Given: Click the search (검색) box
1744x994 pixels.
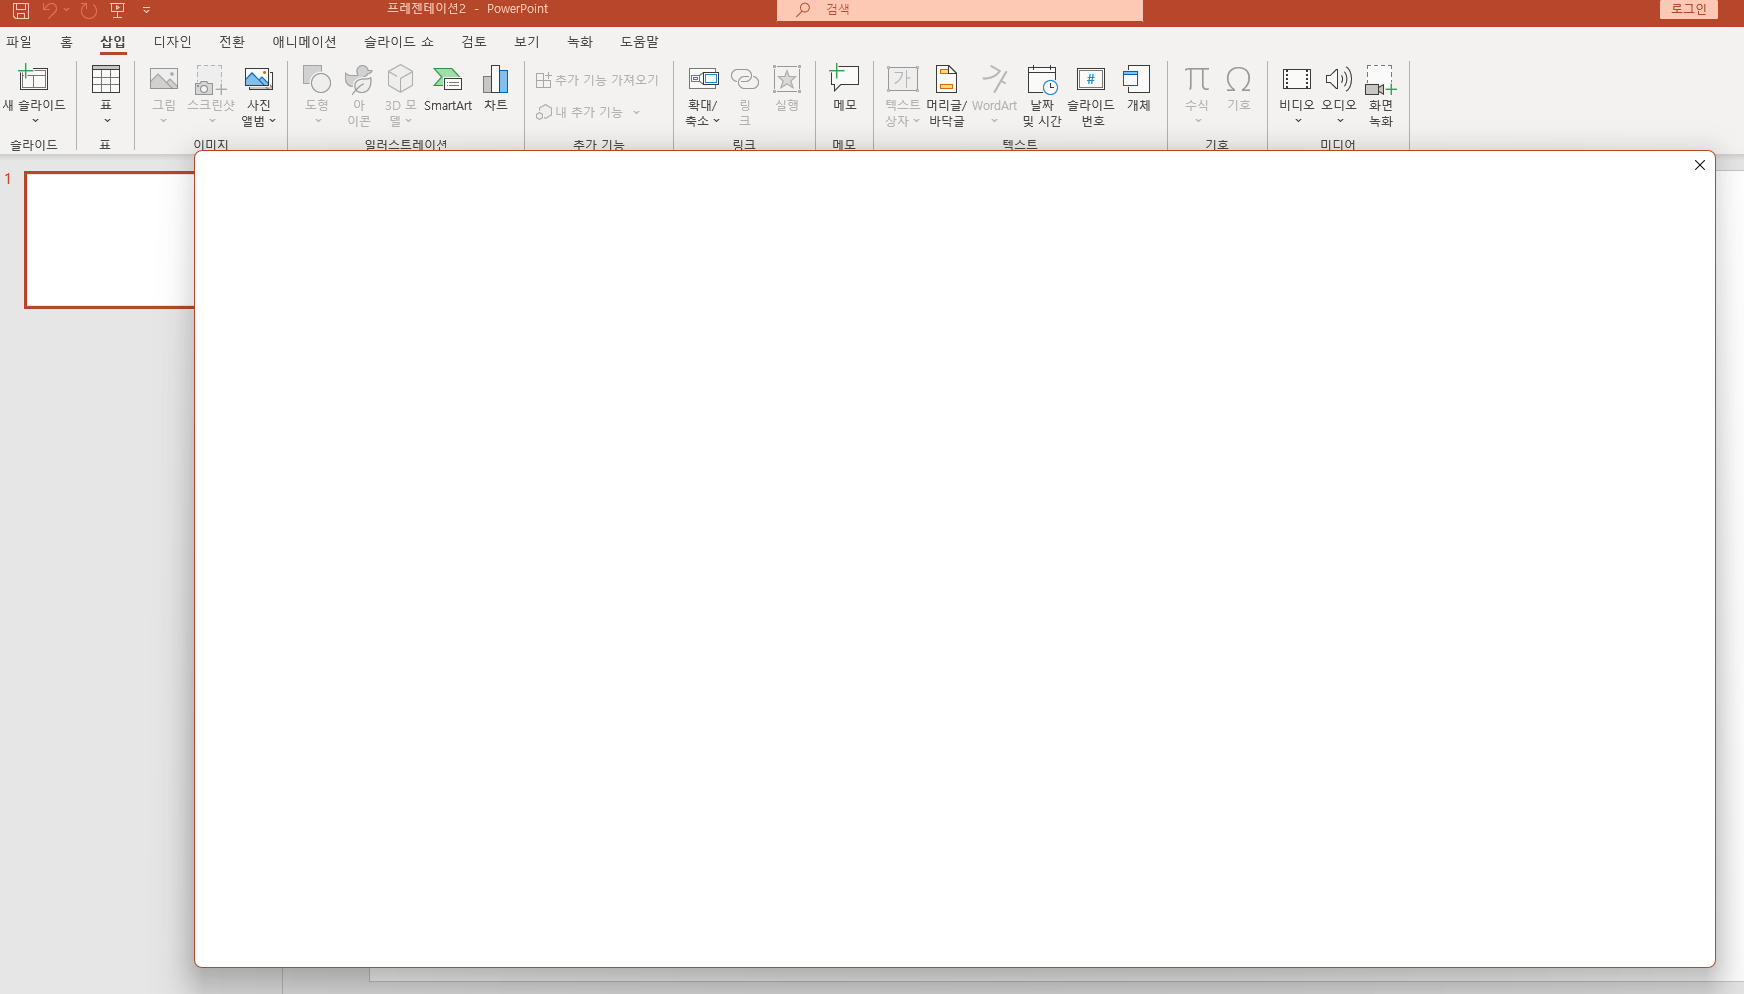Looking at the screenshot, I should point(960,10).
